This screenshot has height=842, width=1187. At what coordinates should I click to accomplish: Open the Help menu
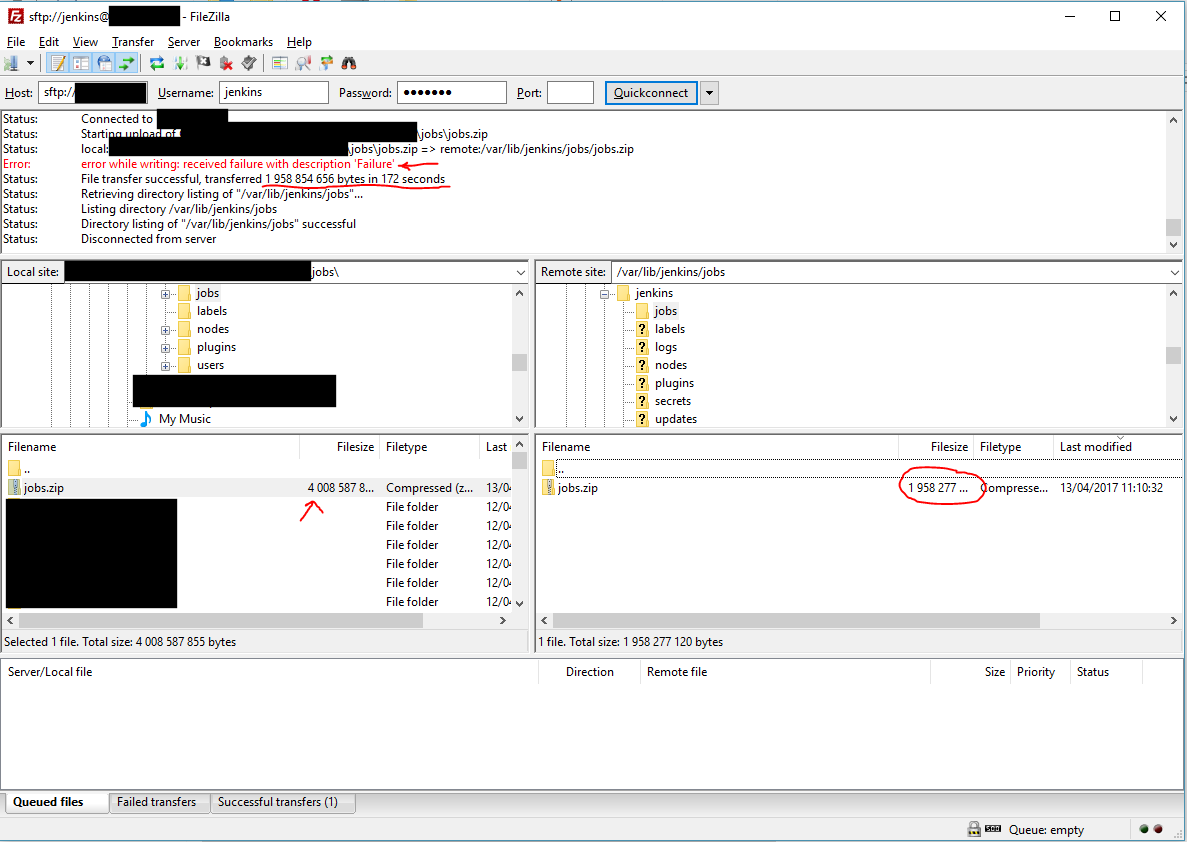[x=299, y=42]
